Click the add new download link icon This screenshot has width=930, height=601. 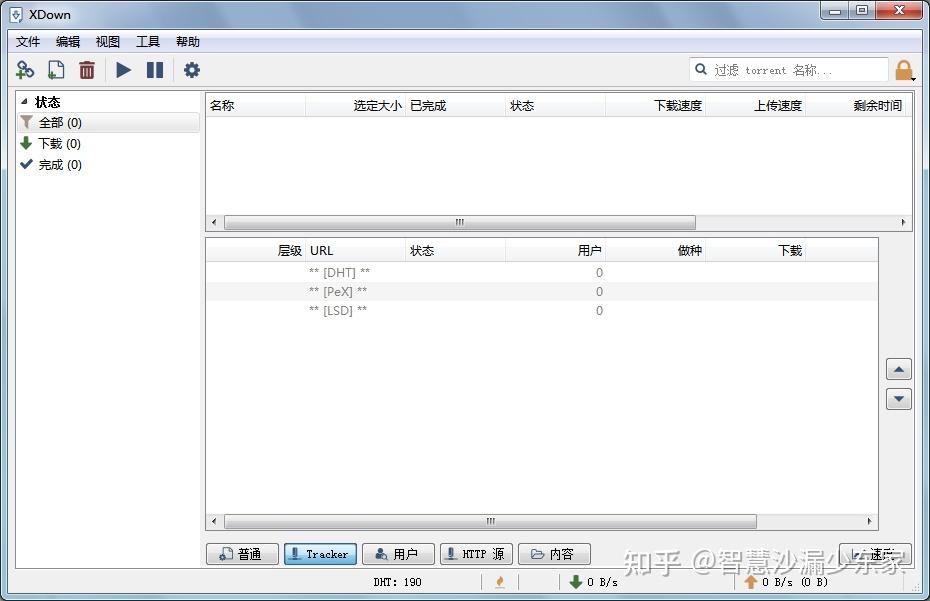tap(24, 69)
